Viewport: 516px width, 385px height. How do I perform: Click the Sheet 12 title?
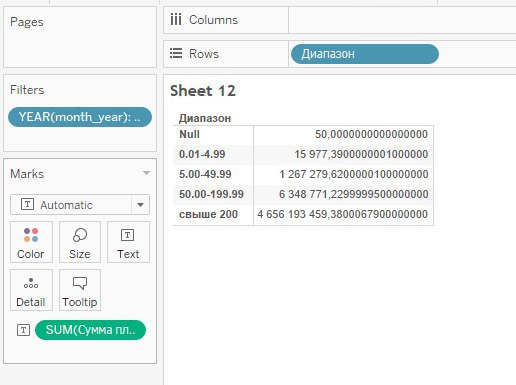click(x=203, y=91)
